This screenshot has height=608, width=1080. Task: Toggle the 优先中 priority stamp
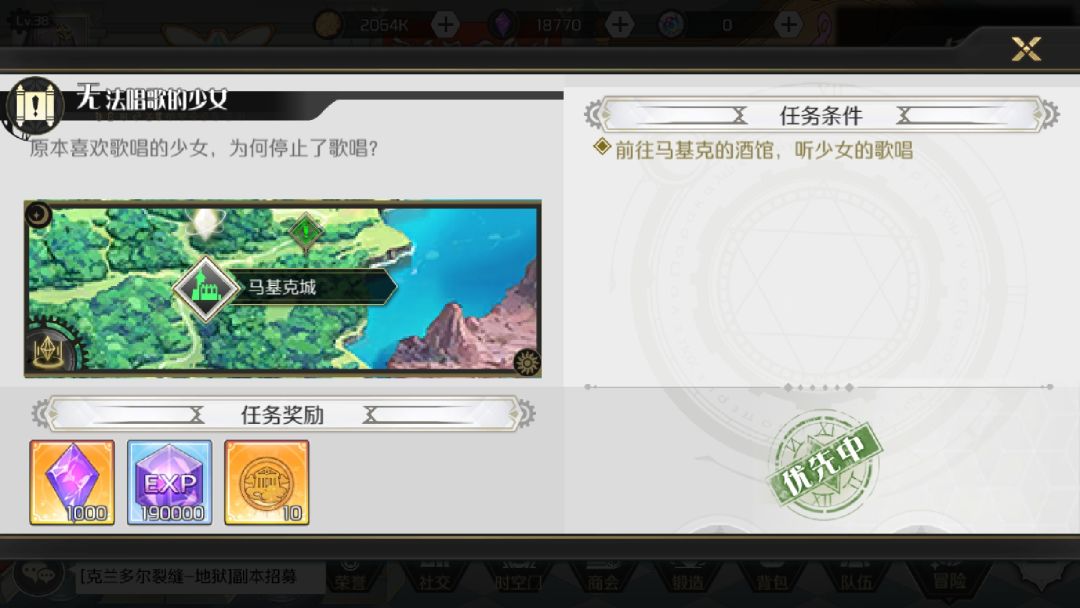824,463
